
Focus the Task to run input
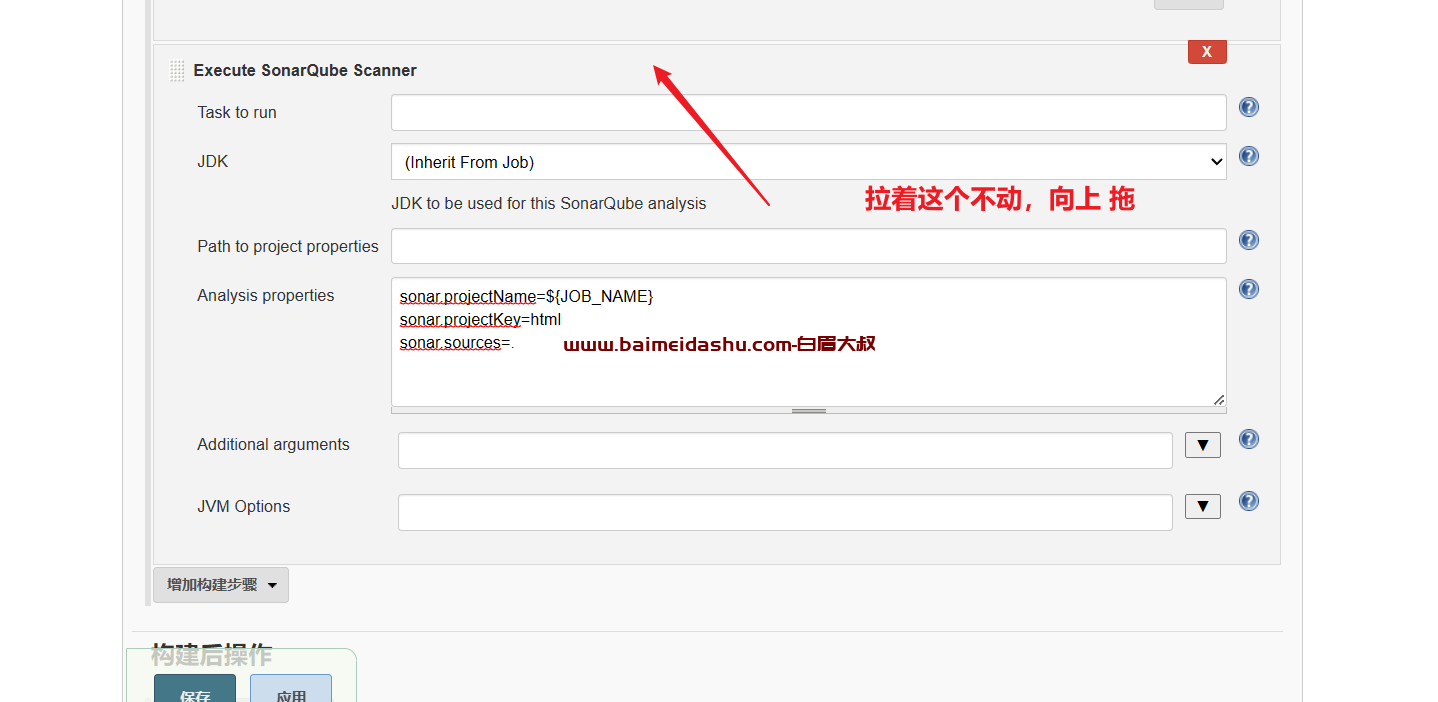[x=808, y=112]
